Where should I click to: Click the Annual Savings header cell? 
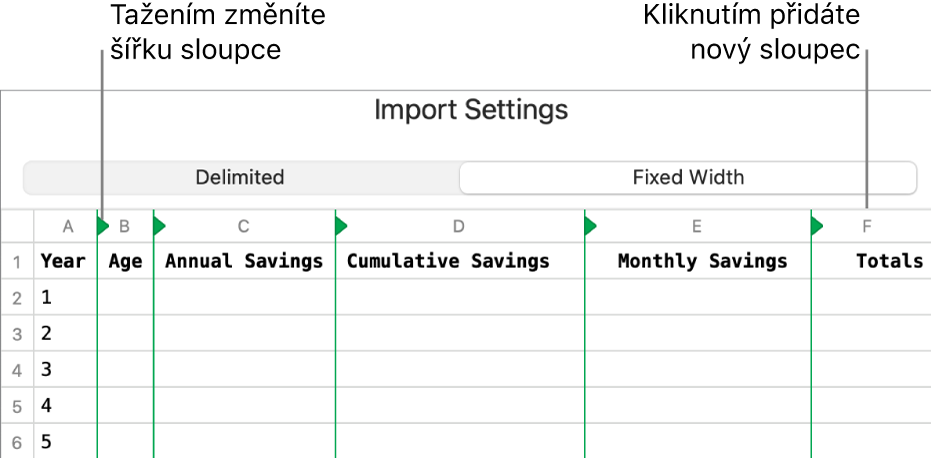point(244,262)
